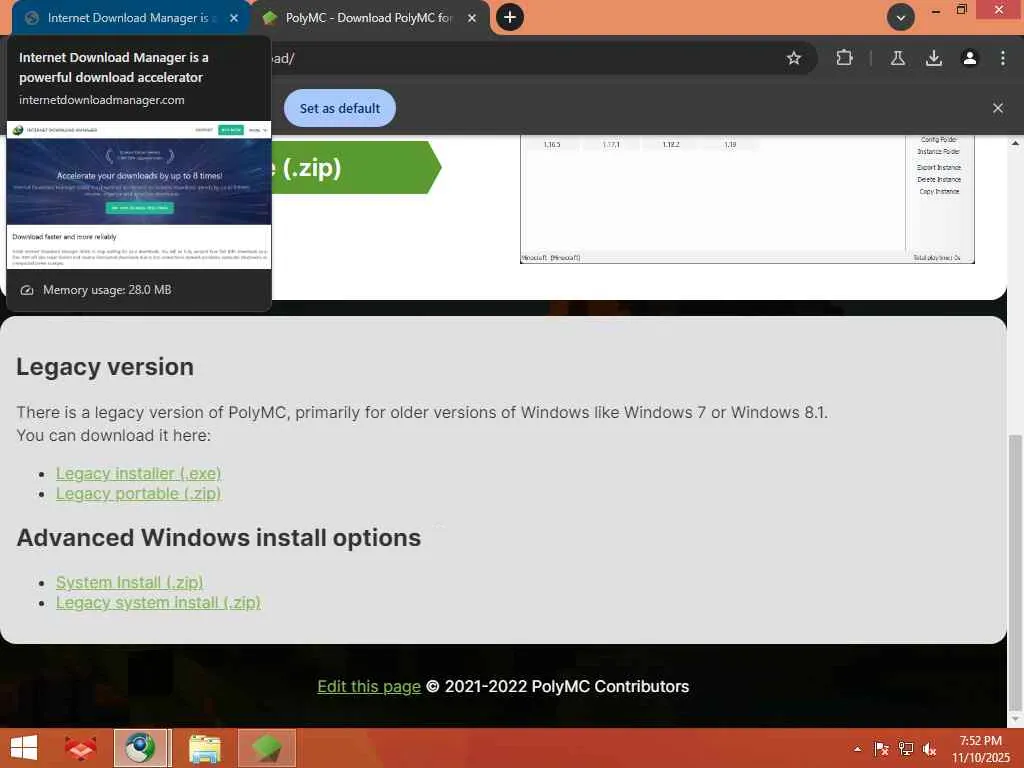Image resolution: width=1024 pixels, height=768 pixels.
Task: Open the tab search dropdown arrow
Action: (x=901, y=18)
